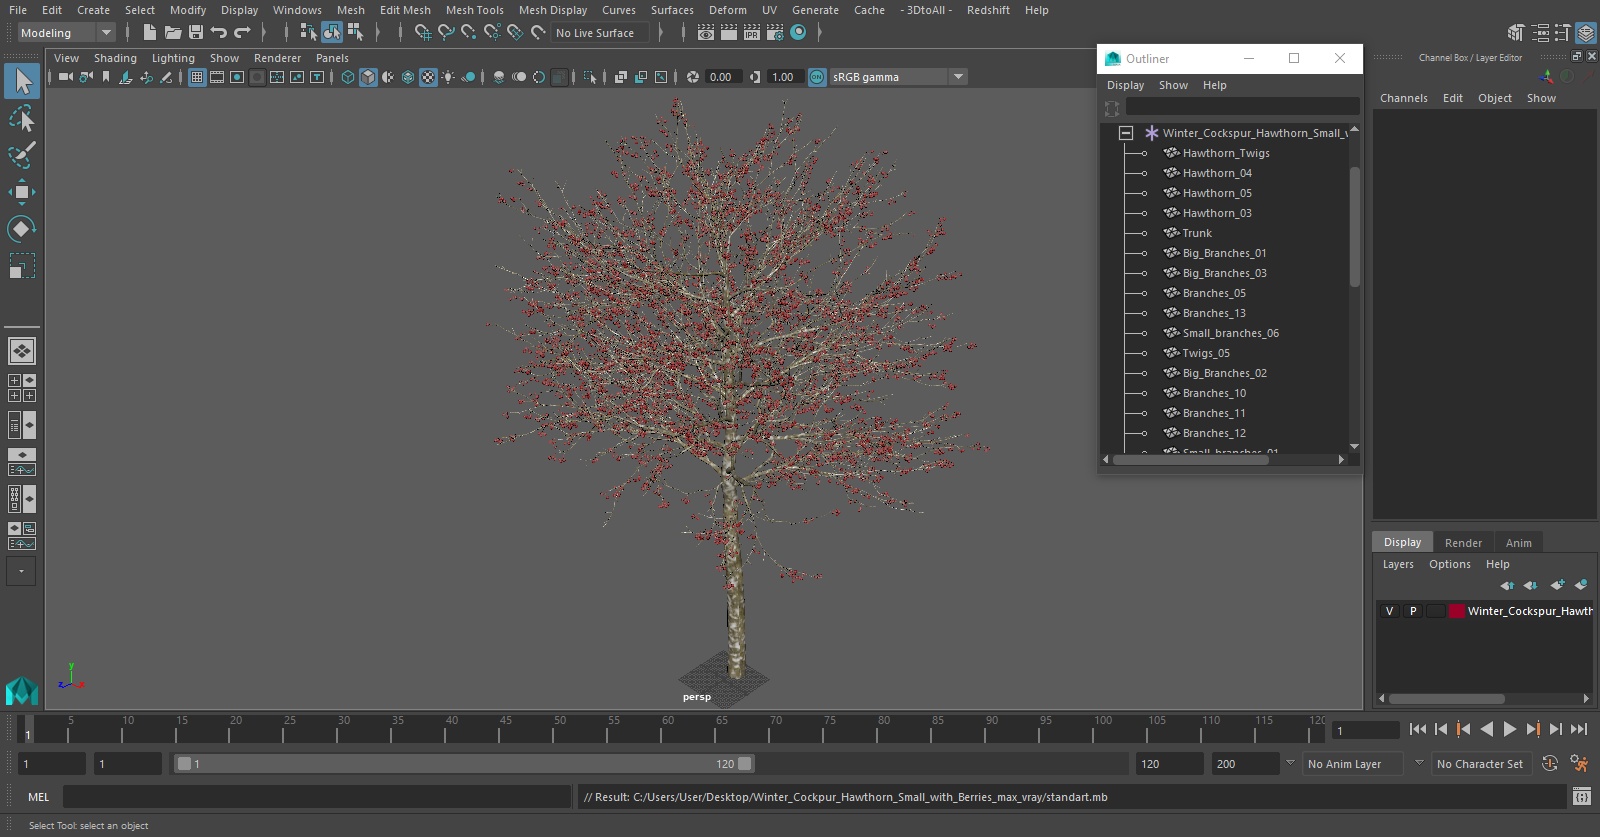Viewport: 1600px width, 837px height.
Task: Toggle Channel Box layer editor icon
Action: coord(1586,33)
